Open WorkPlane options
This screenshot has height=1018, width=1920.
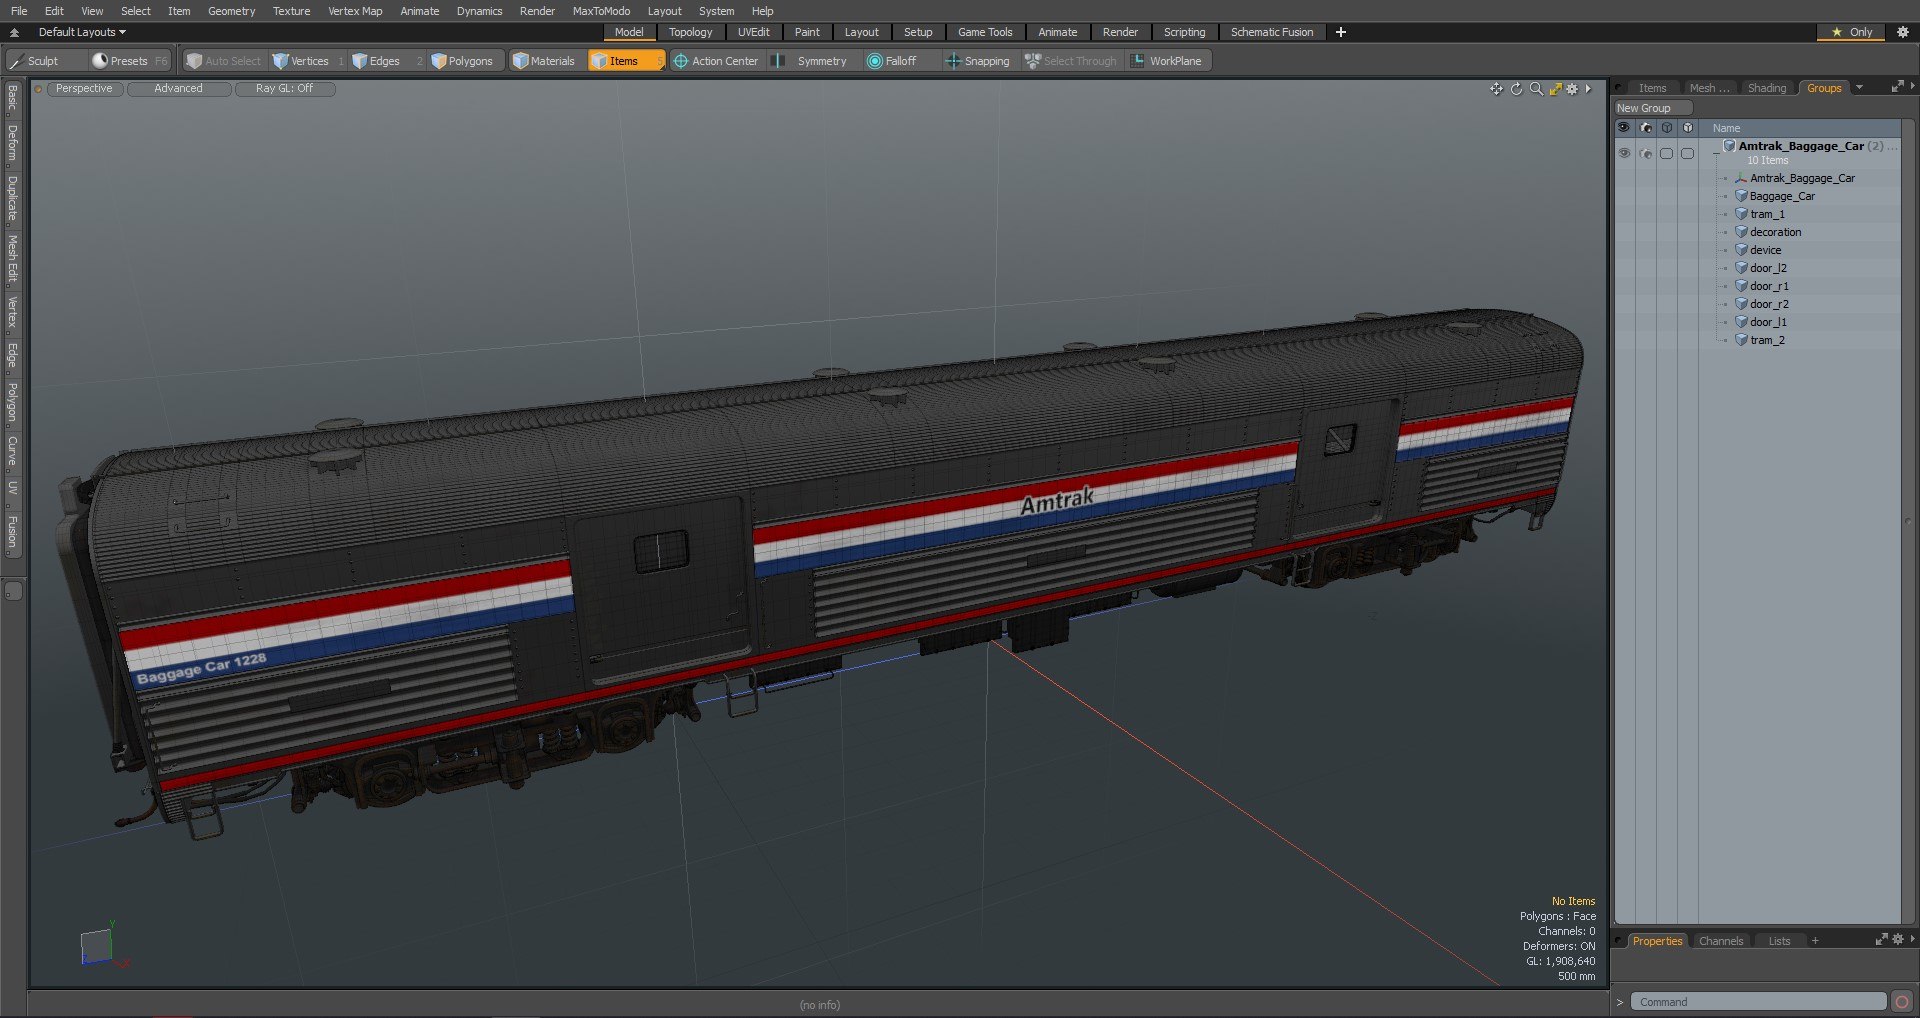[x=1166, y=61]
